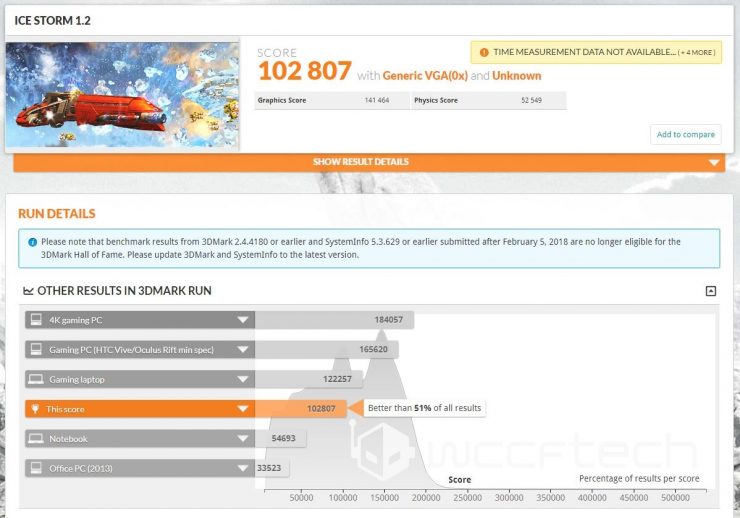Click the Ice Storm spaceship thumbnail
740x518 pixels.
pos(122,94)
